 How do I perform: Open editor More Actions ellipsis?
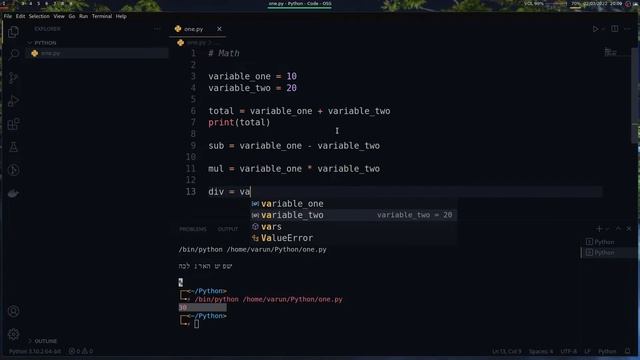coord(627,29)
